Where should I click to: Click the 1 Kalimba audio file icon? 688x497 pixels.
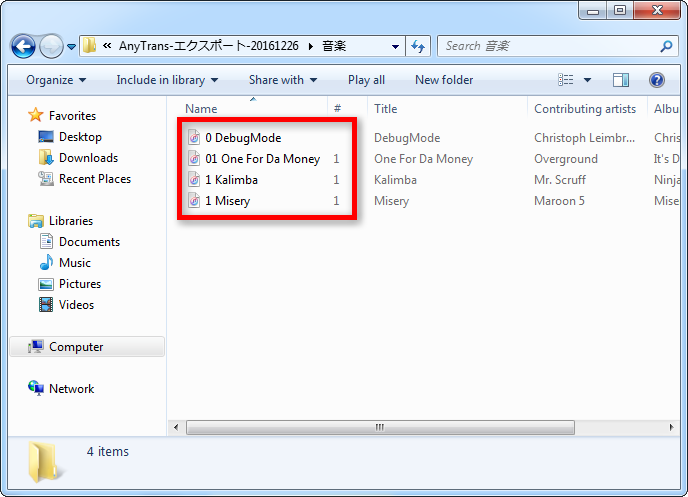click(x=194, y=179)
